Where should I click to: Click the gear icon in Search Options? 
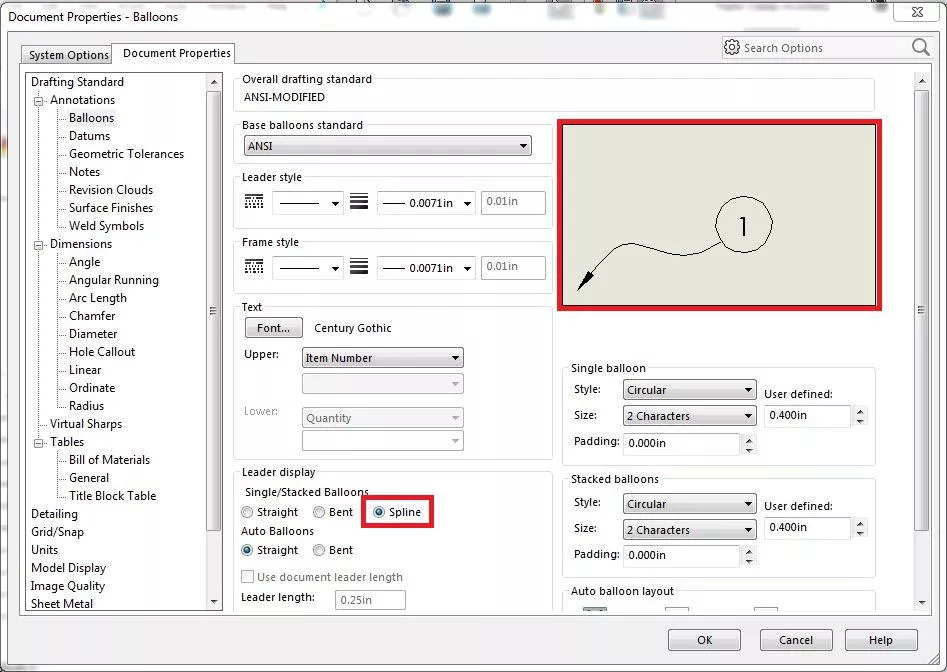tap(731, 47)
